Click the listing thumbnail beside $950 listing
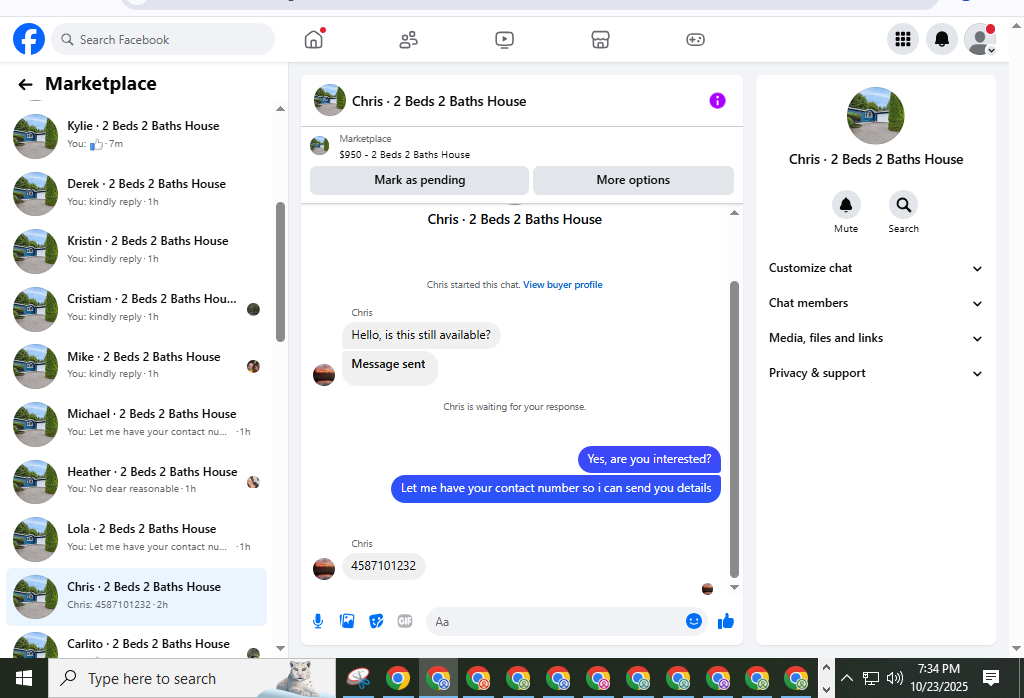 point(319,146)
